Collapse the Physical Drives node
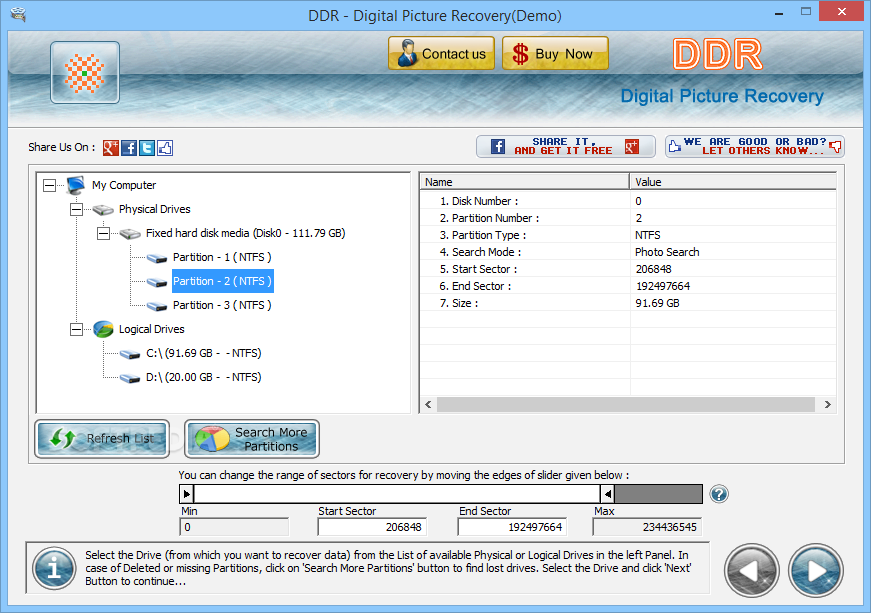The image size is (871, 613). [76, 209]
